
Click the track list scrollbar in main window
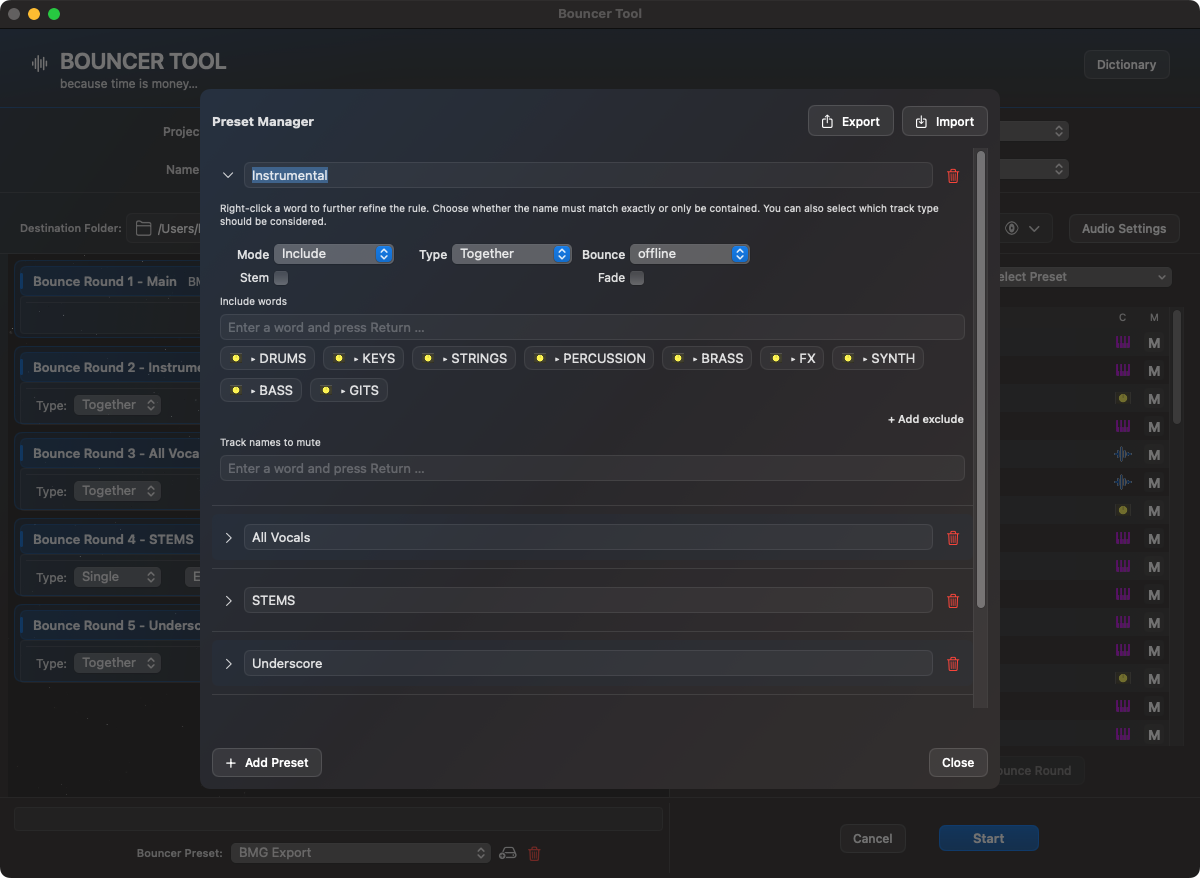pos(1177,365)
